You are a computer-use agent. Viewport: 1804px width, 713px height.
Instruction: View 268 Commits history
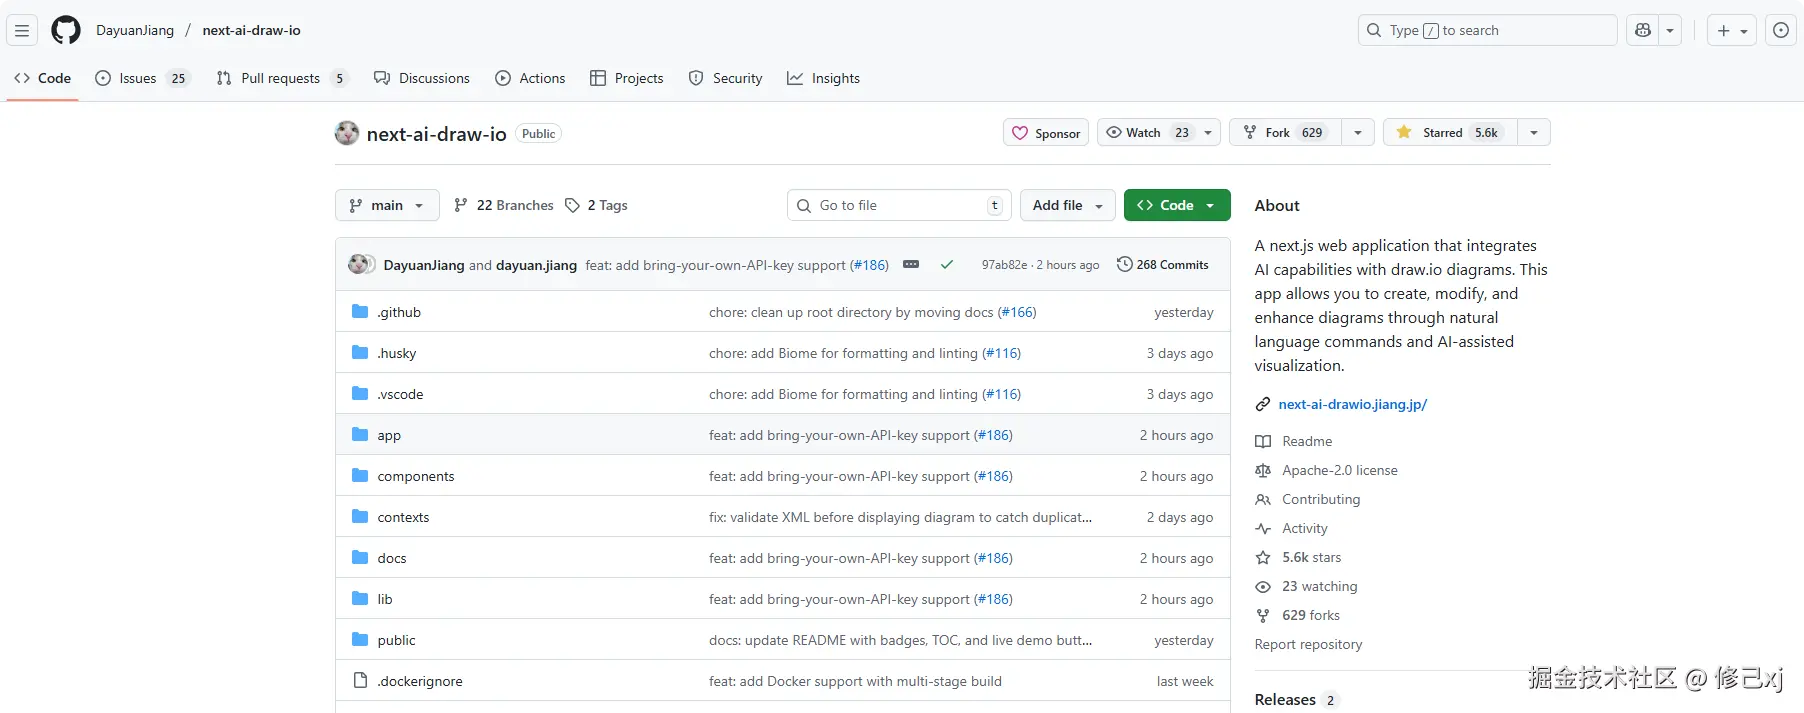pos(1163,265)
